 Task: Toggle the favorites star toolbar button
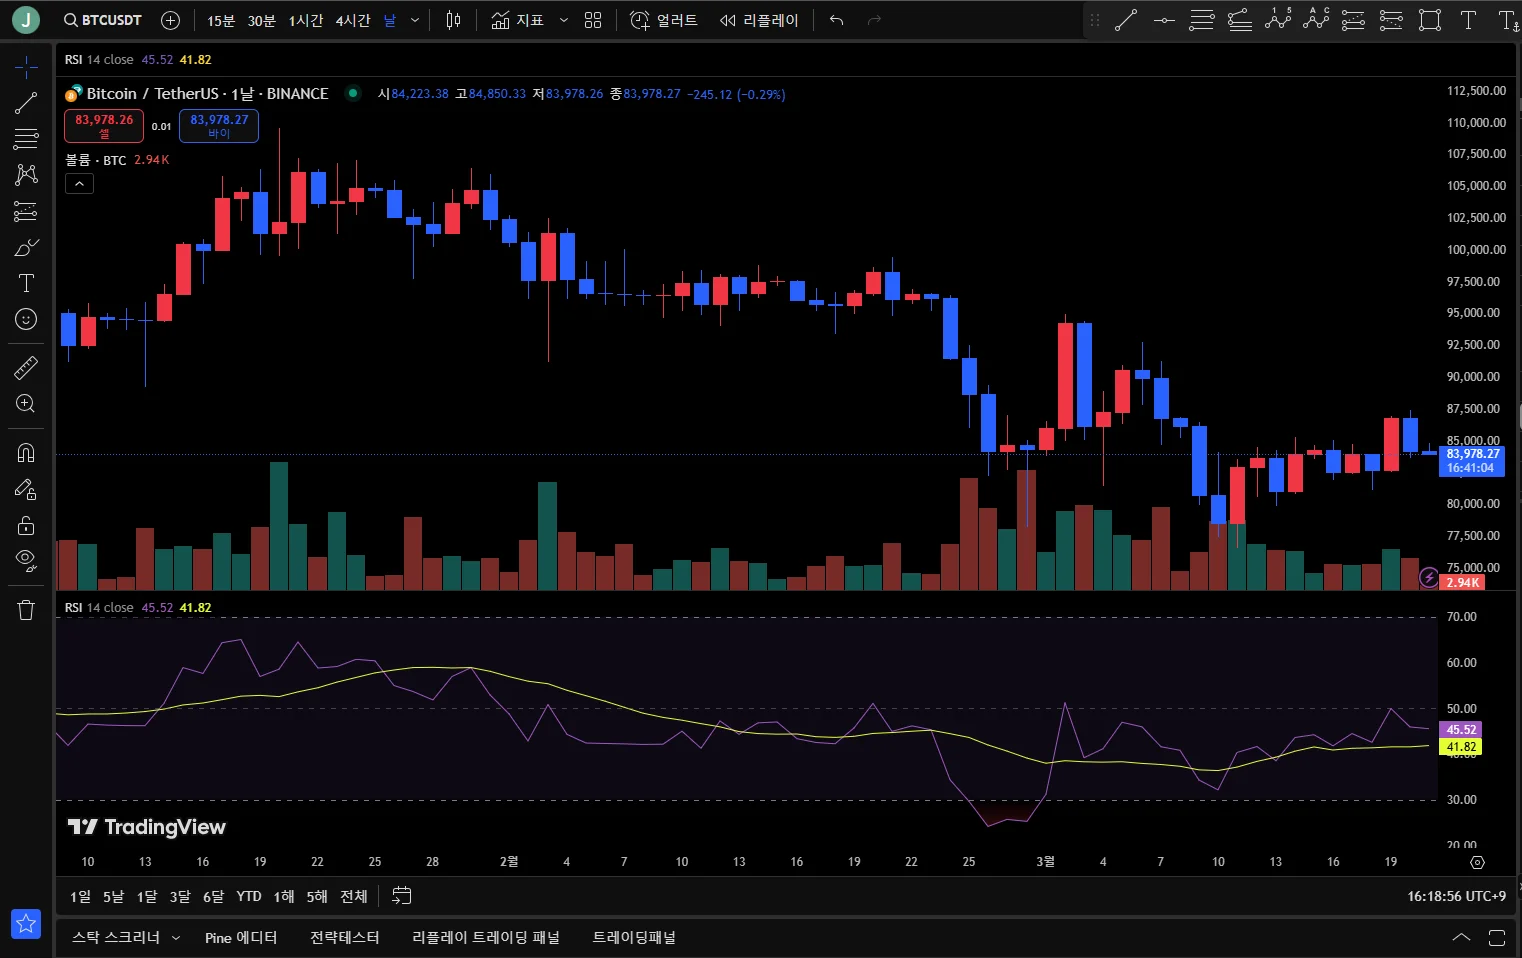tap(26, 923)
